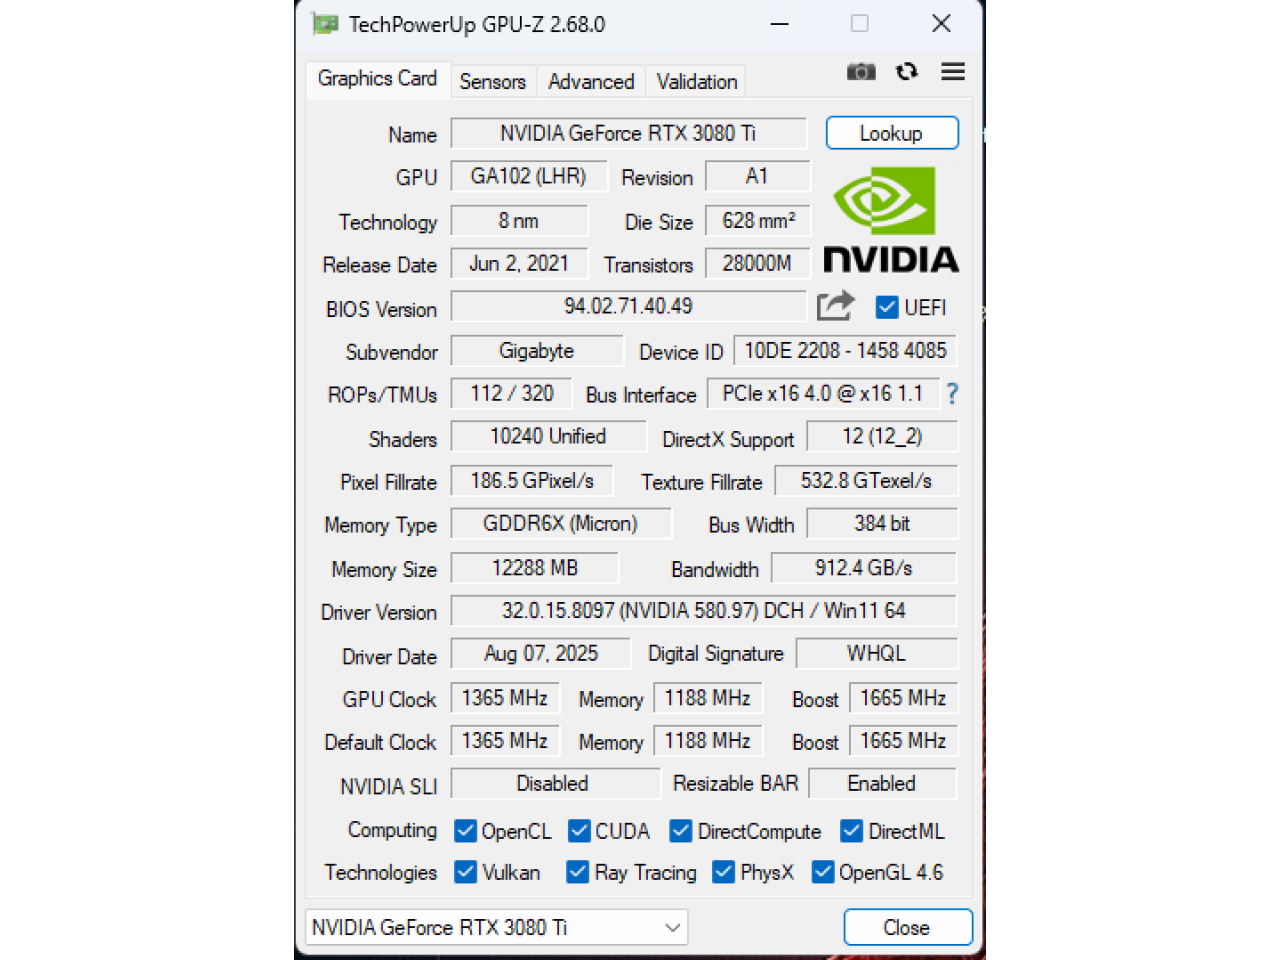Switch to the Sensors tab
The width and height of the screenshot is (1280, 960).
(492, 82)
